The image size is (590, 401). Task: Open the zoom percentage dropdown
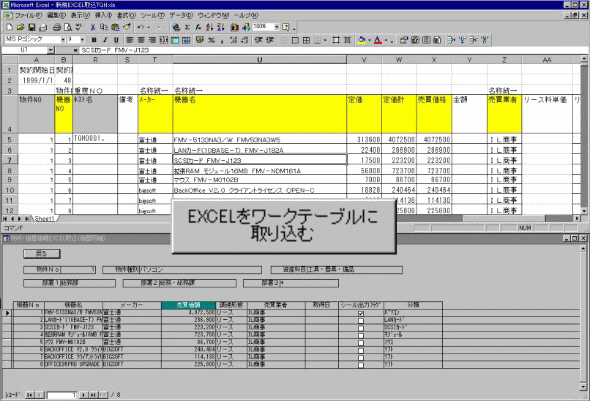(277, 27)
